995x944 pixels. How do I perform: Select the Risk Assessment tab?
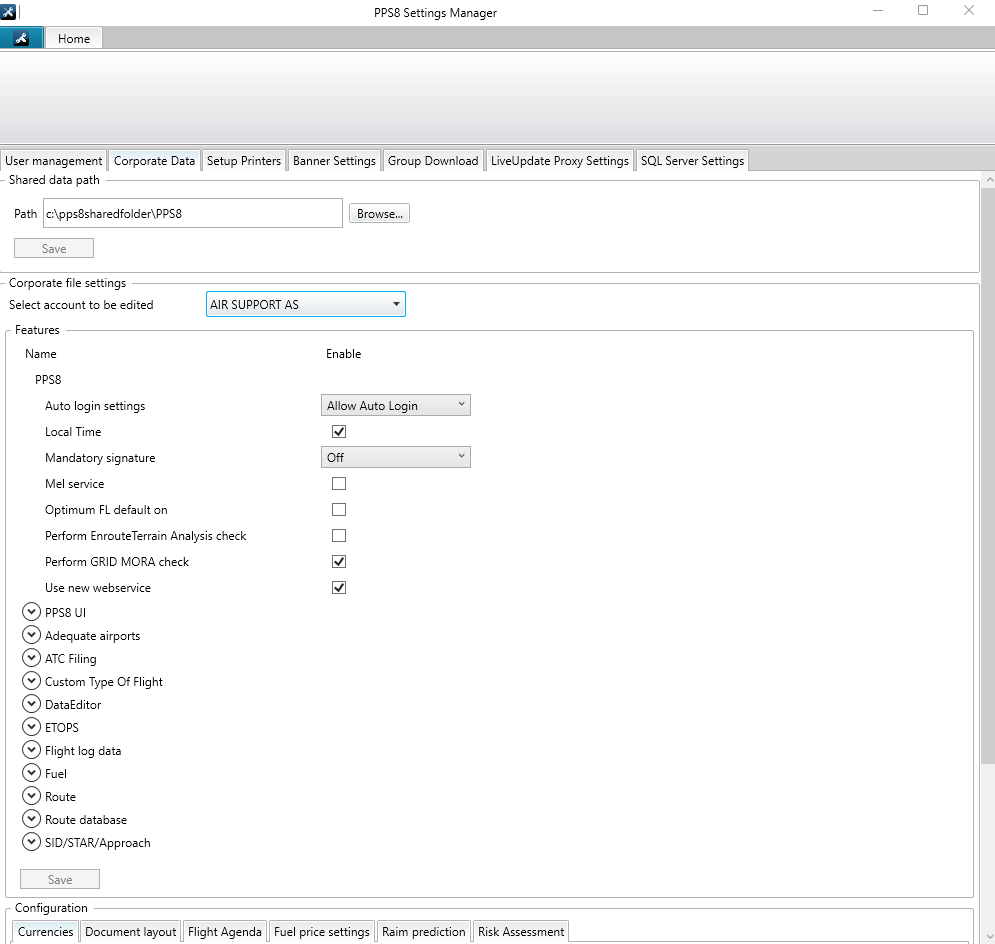(521, 931)
